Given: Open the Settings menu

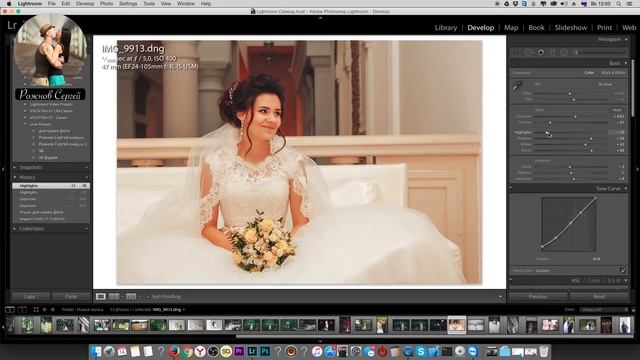Looking at the screenshot, I should pyautogui.click(x=128, y=4).
